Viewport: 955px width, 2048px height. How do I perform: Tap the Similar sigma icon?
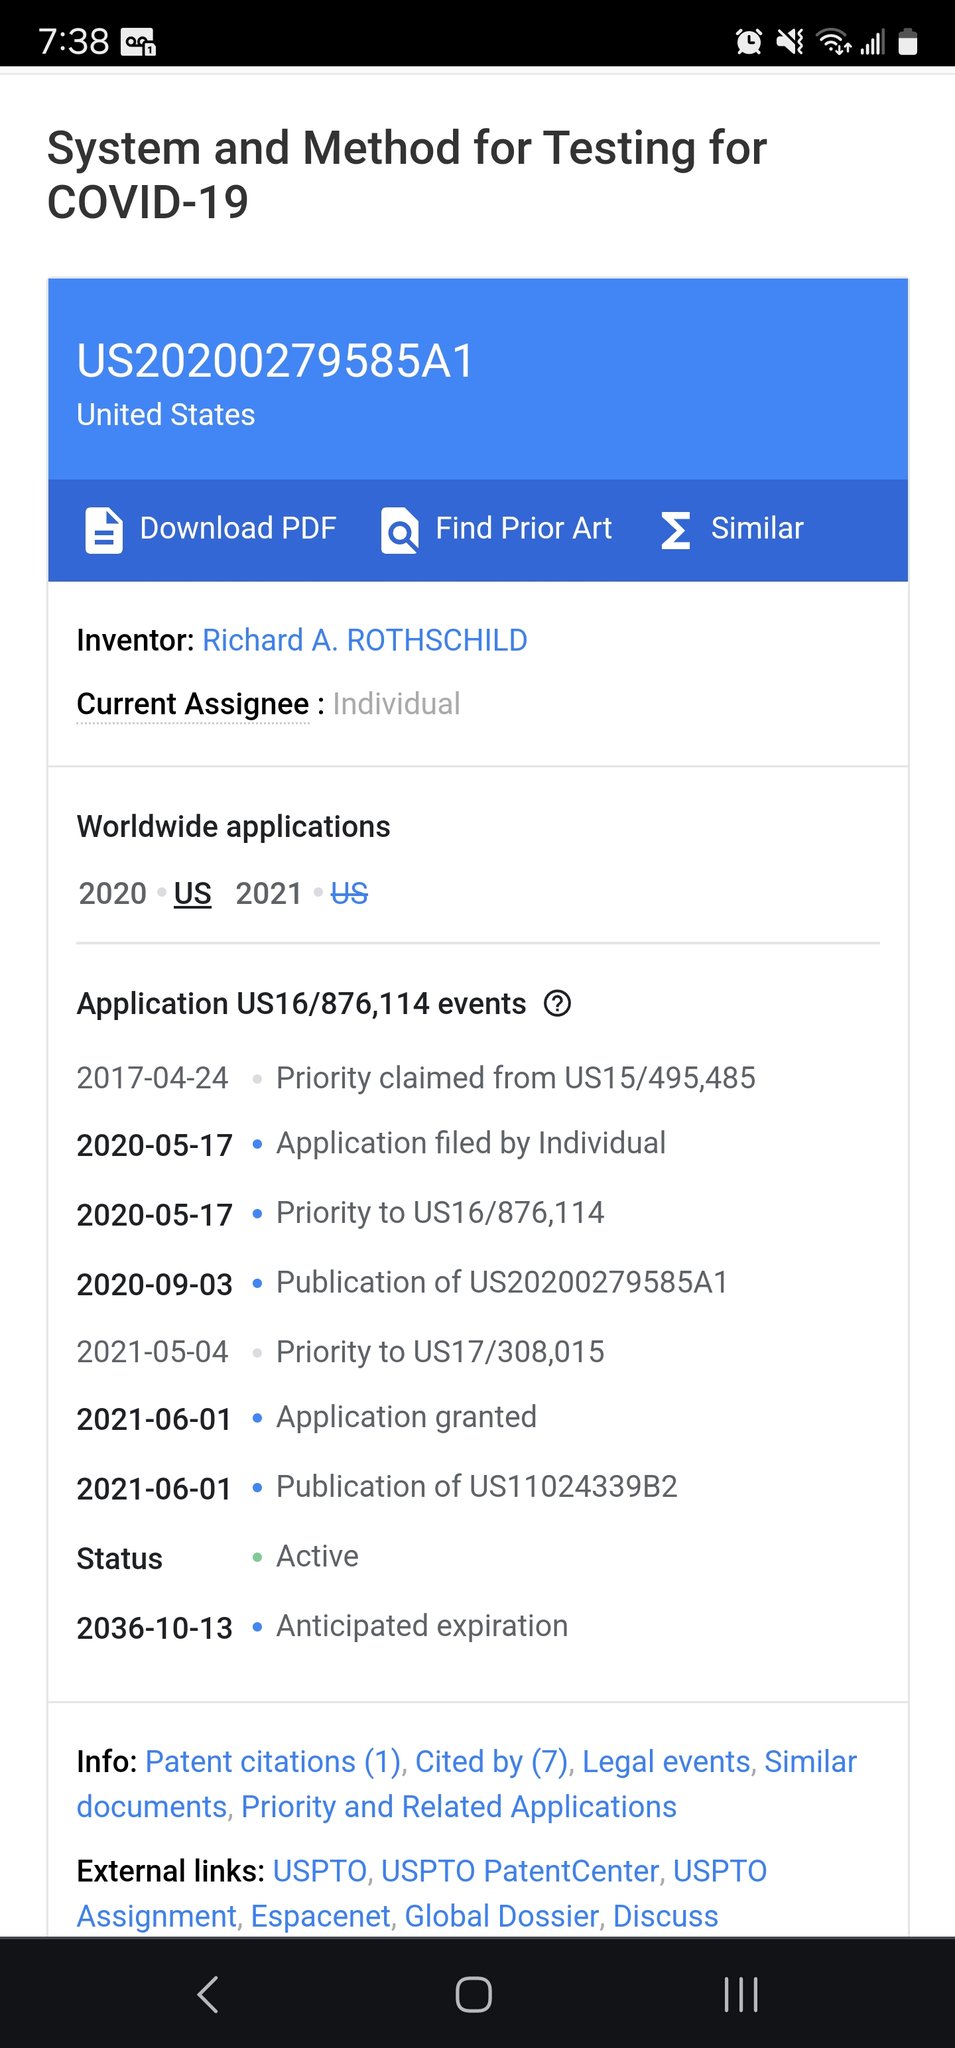click(676, 530)
